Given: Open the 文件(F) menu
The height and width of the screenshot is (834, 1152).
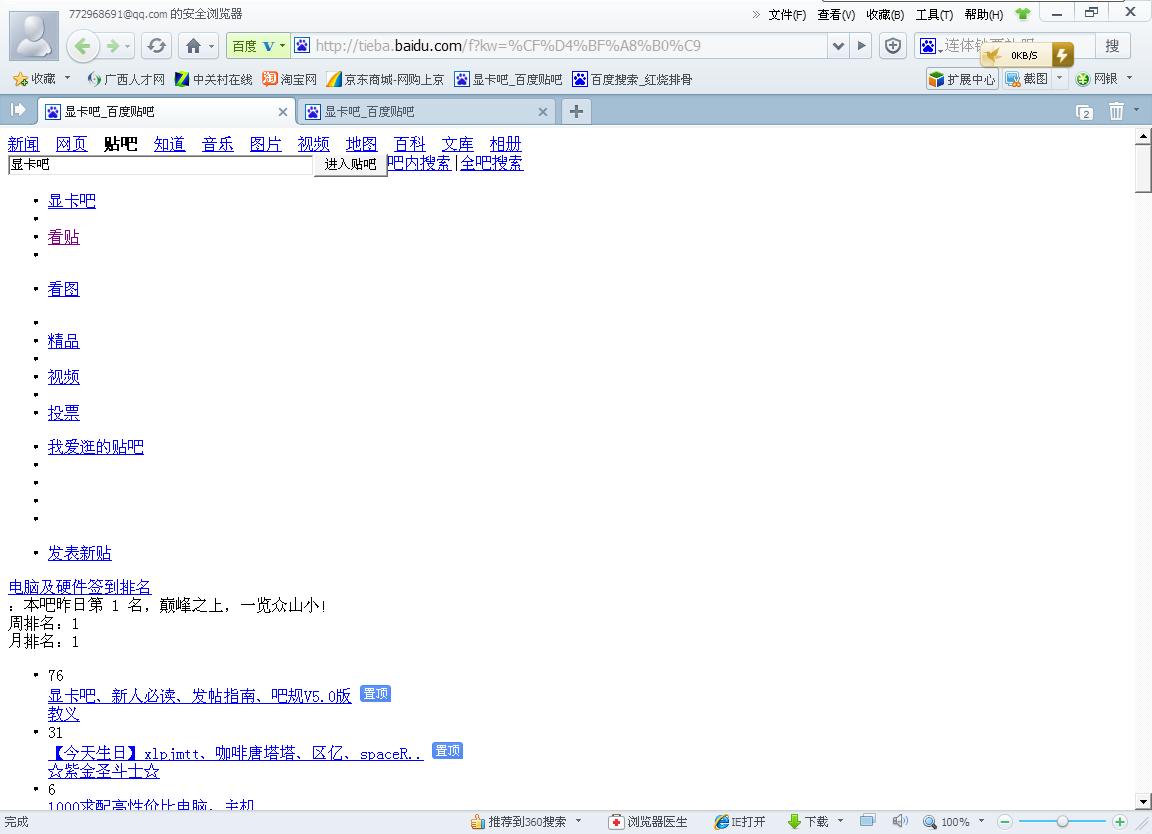Looking at the screenshot, I should 787,15.
